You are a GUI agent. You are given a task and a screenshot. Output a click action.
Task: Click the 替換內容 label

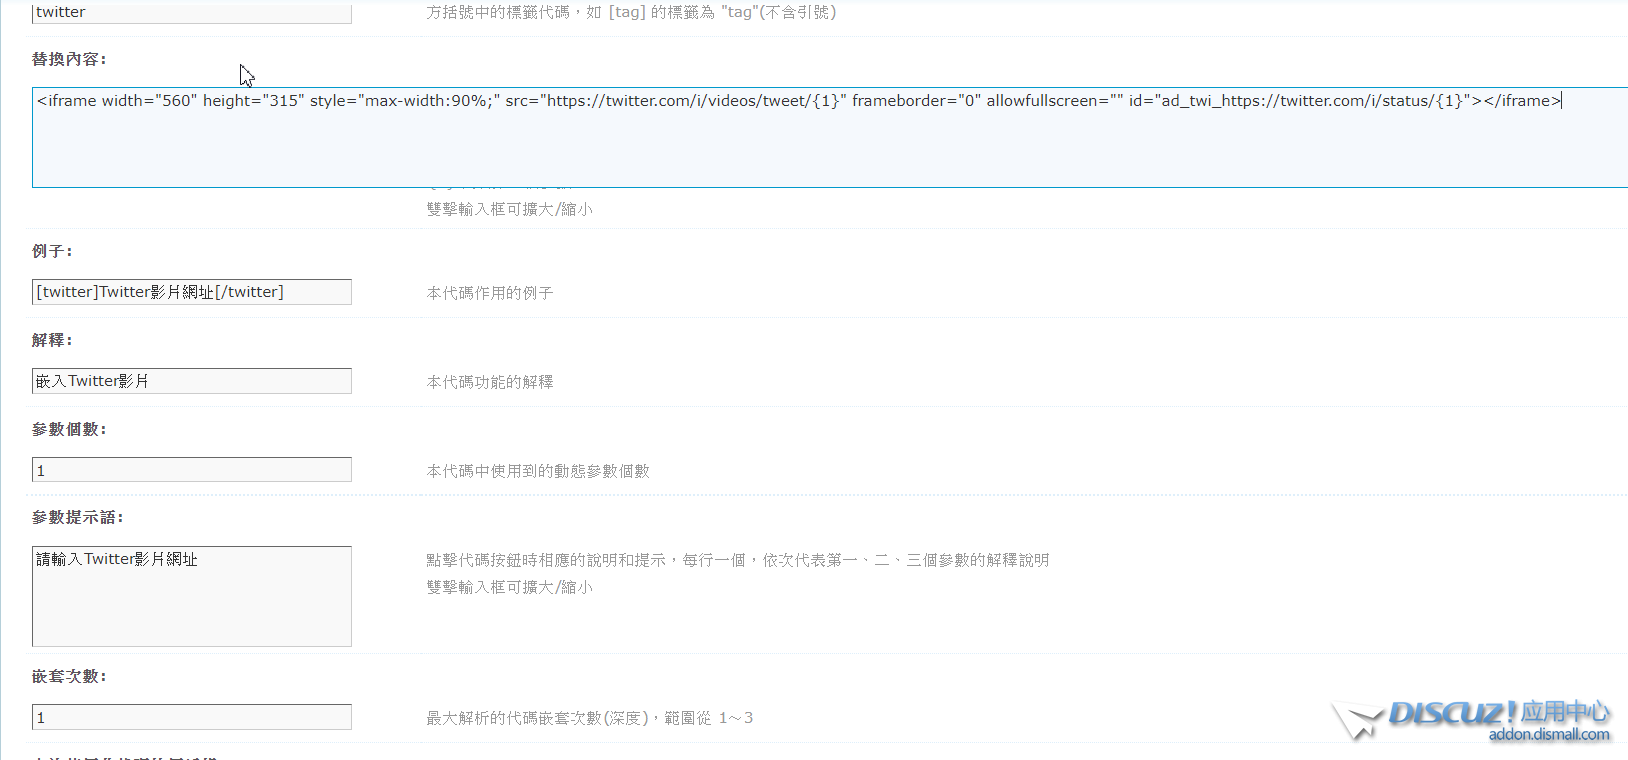(68, 59)
